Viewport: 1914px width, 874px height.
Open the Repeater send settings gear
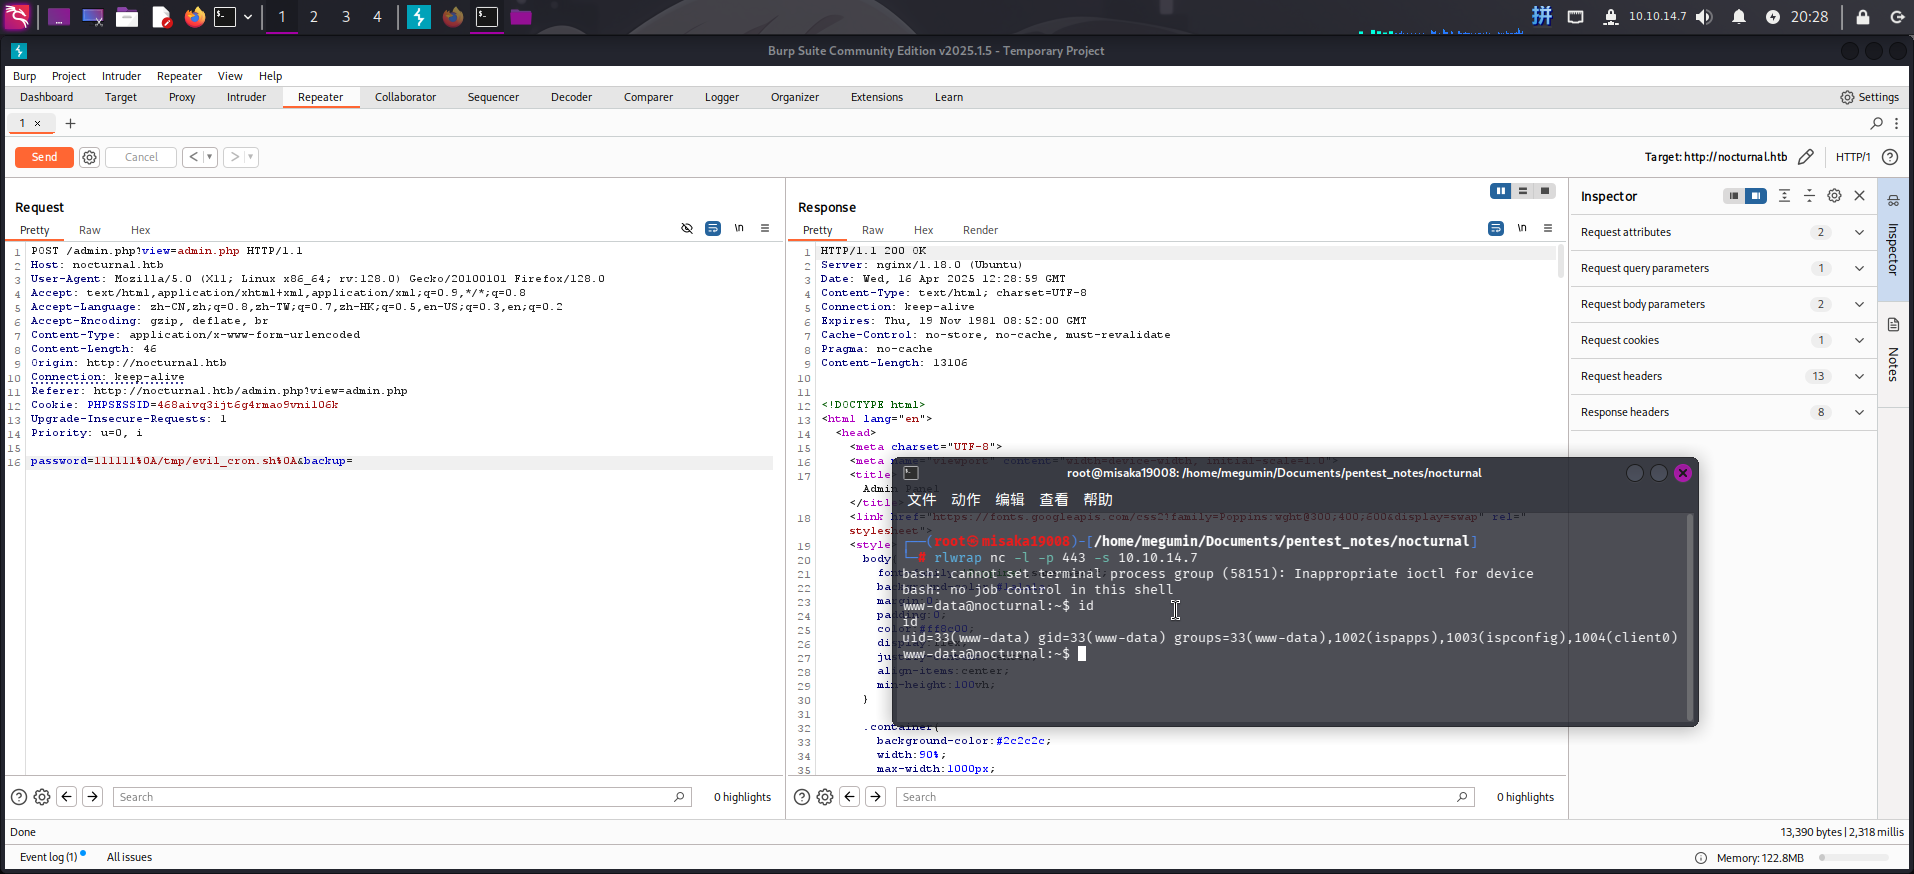(x=89, y=157)
